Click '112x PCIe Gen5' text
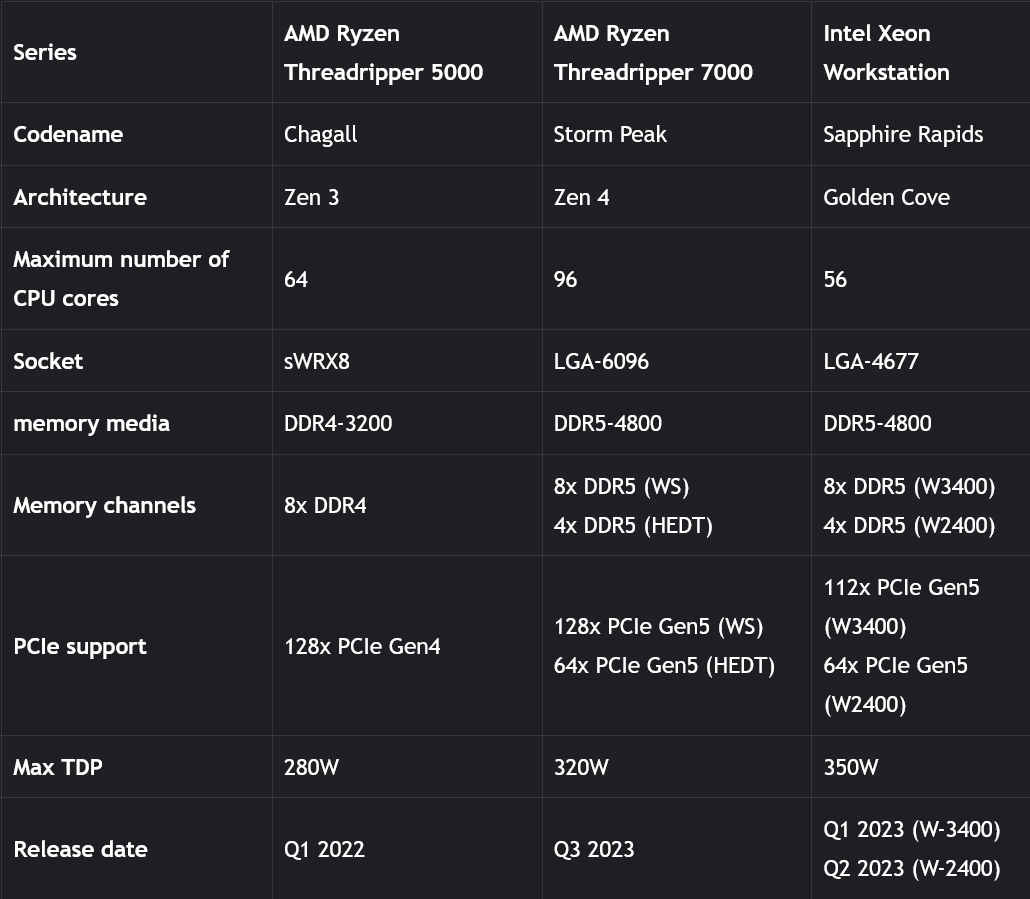This screenshot has width=1030, height=899. 901,587
